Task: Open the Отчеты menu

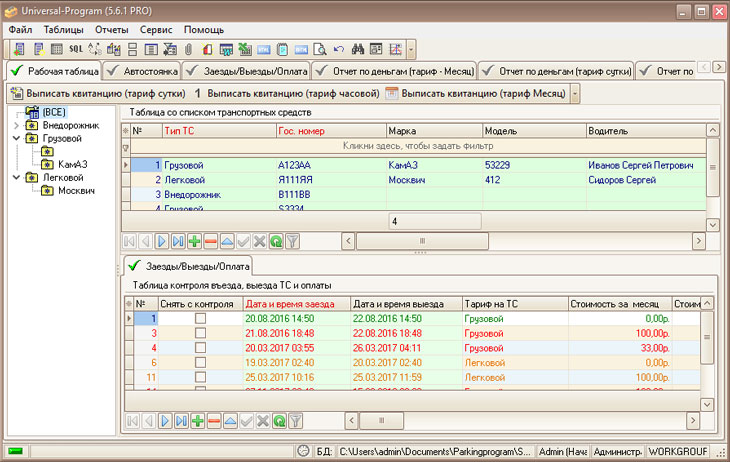Action: [111, 30]
